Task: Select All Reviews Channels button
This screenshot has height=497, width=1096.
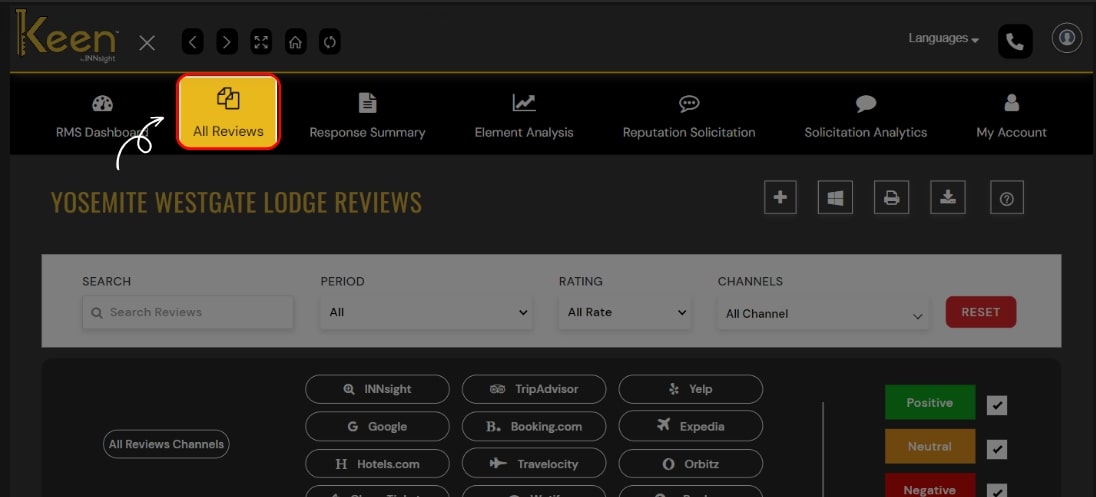Action: (166, 444)
